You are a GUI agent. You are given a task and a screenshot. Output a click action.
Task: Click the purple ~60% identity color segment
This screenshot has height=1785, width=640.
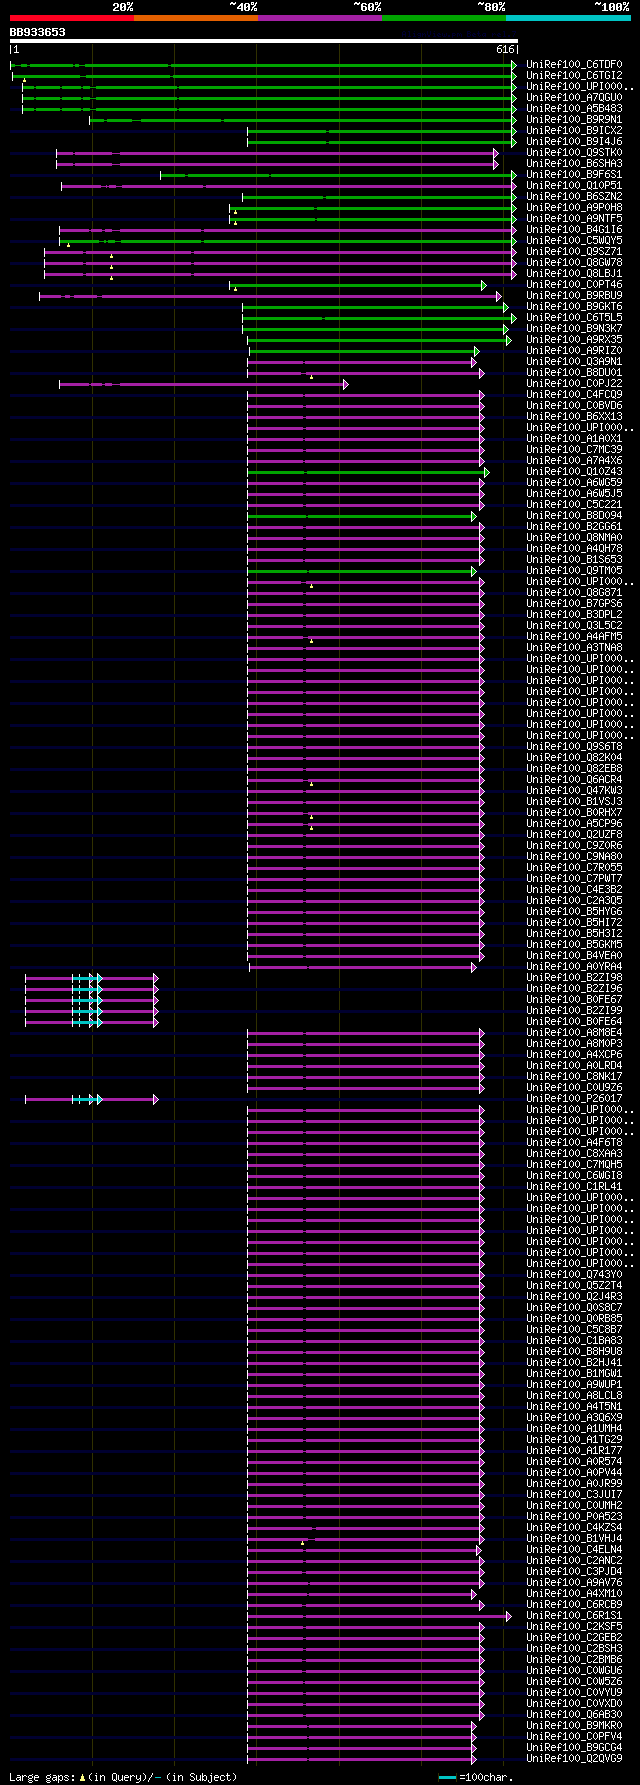320,18
